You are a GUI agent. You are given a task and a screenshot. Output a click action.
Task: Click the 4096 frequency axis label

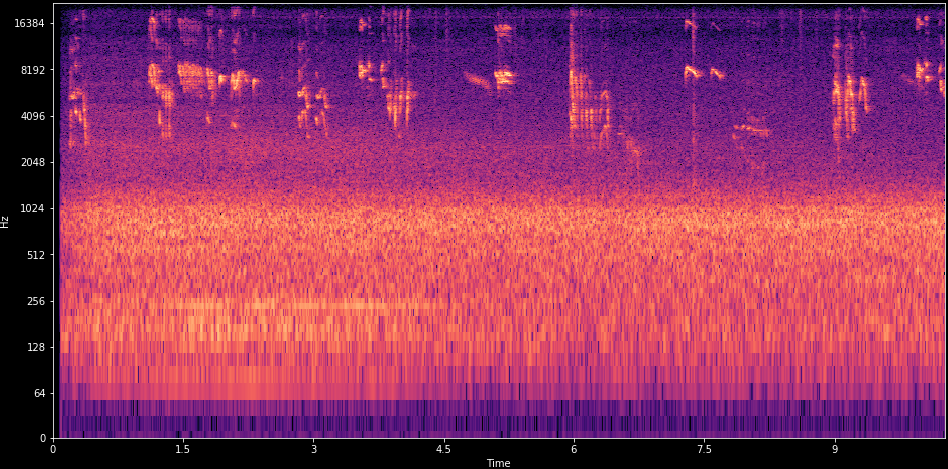tap(32, 116)
